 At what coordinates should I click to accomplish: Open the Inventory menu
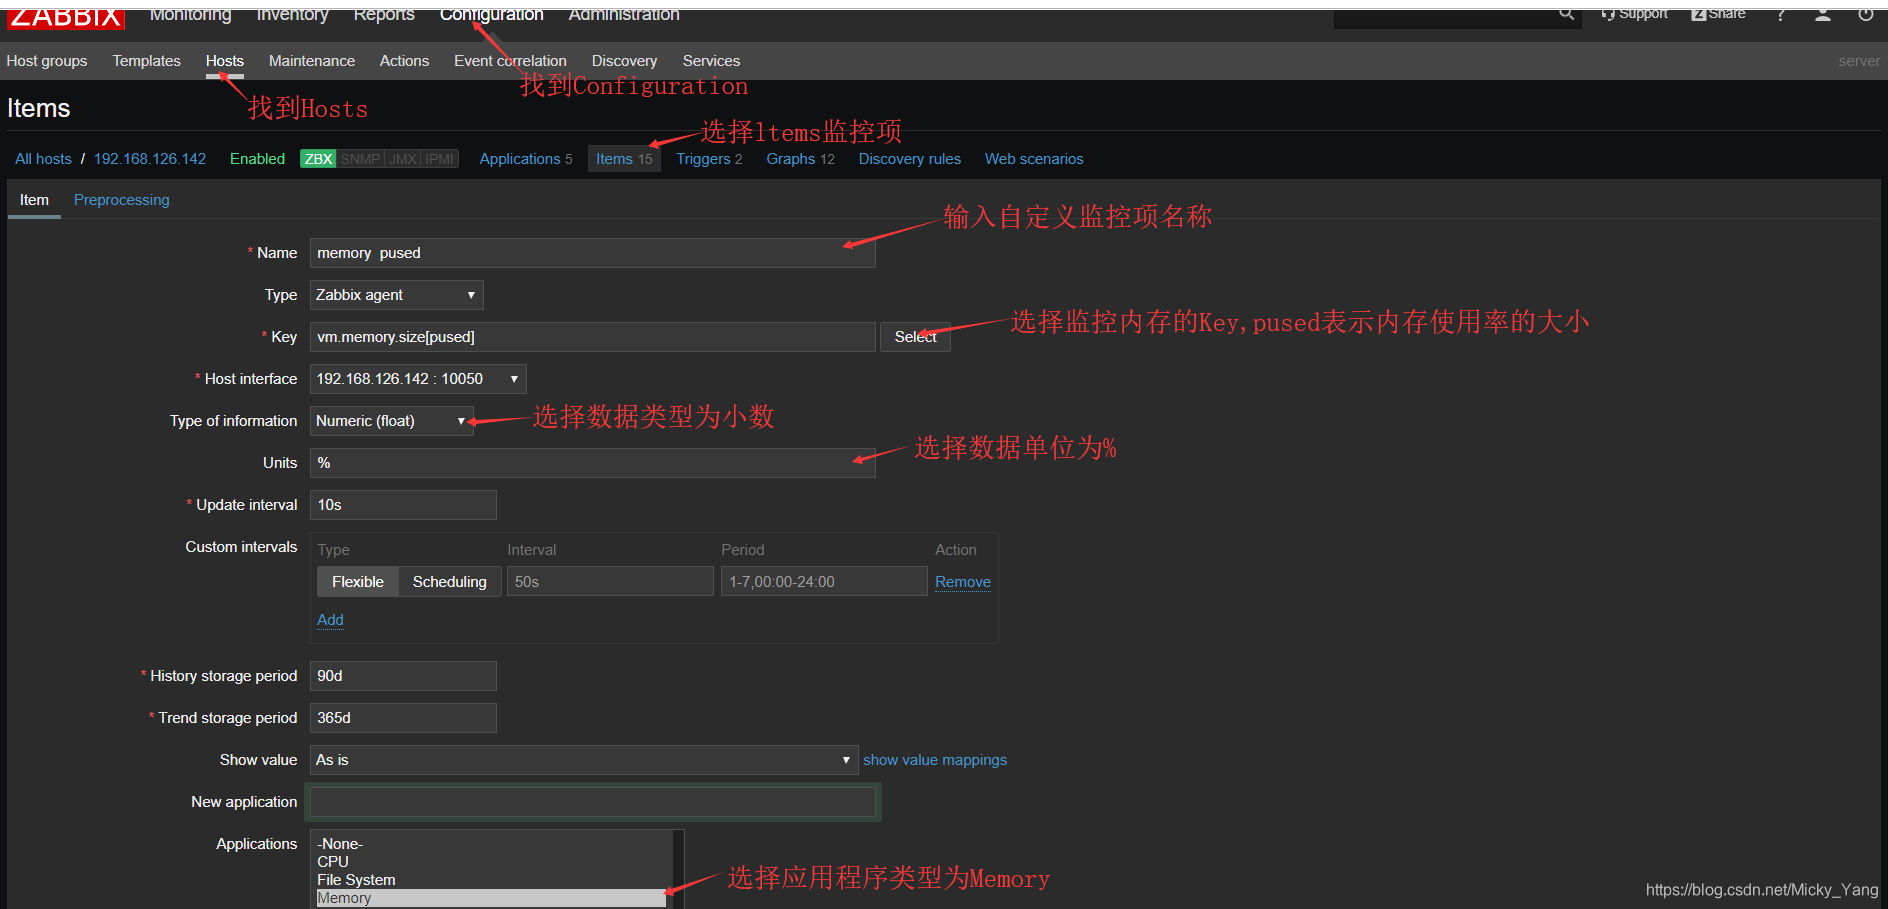[292, 15]
